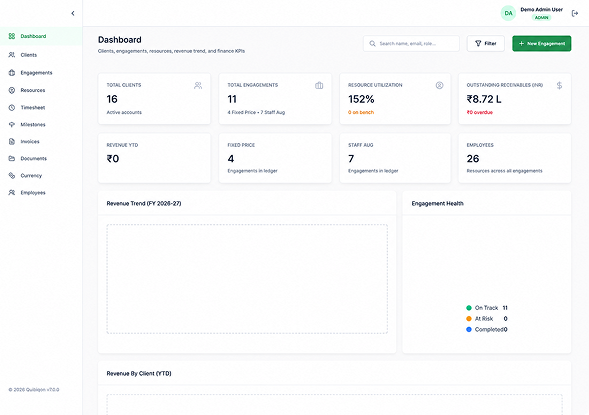This screenshot has width=589, height=415.
Task: Click the Resources sidebar icon
Action: point(12,90)
